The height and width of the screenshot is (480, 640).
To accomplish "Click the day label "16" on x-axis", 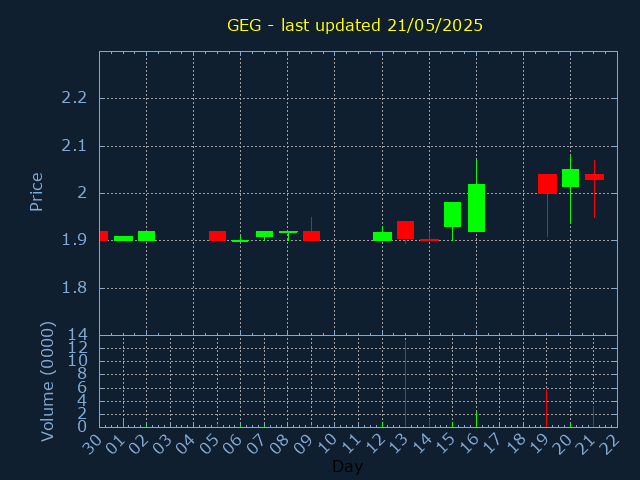I will pyautogui.click(x=469, y=444).
